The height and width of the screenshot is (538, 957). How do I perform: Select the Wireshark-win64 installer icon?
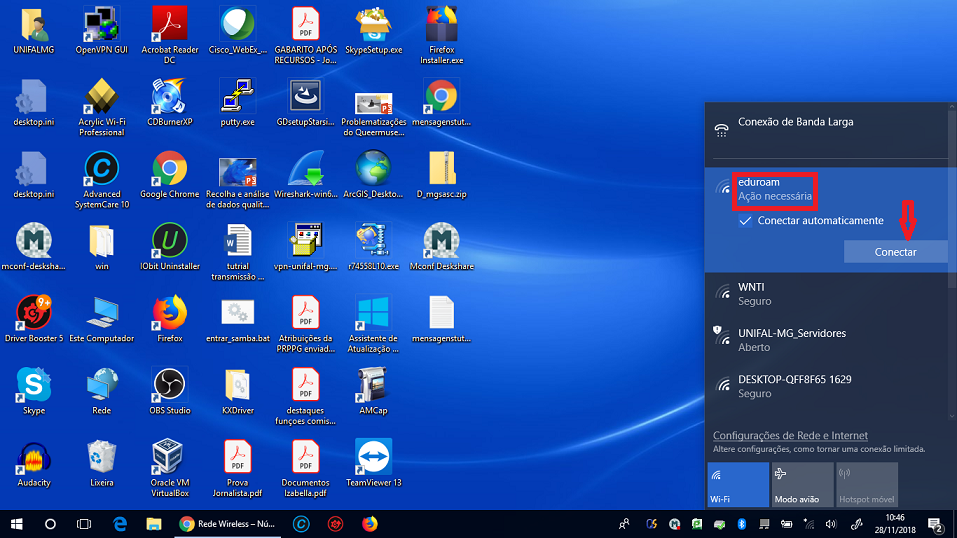(x=305, y=175)
